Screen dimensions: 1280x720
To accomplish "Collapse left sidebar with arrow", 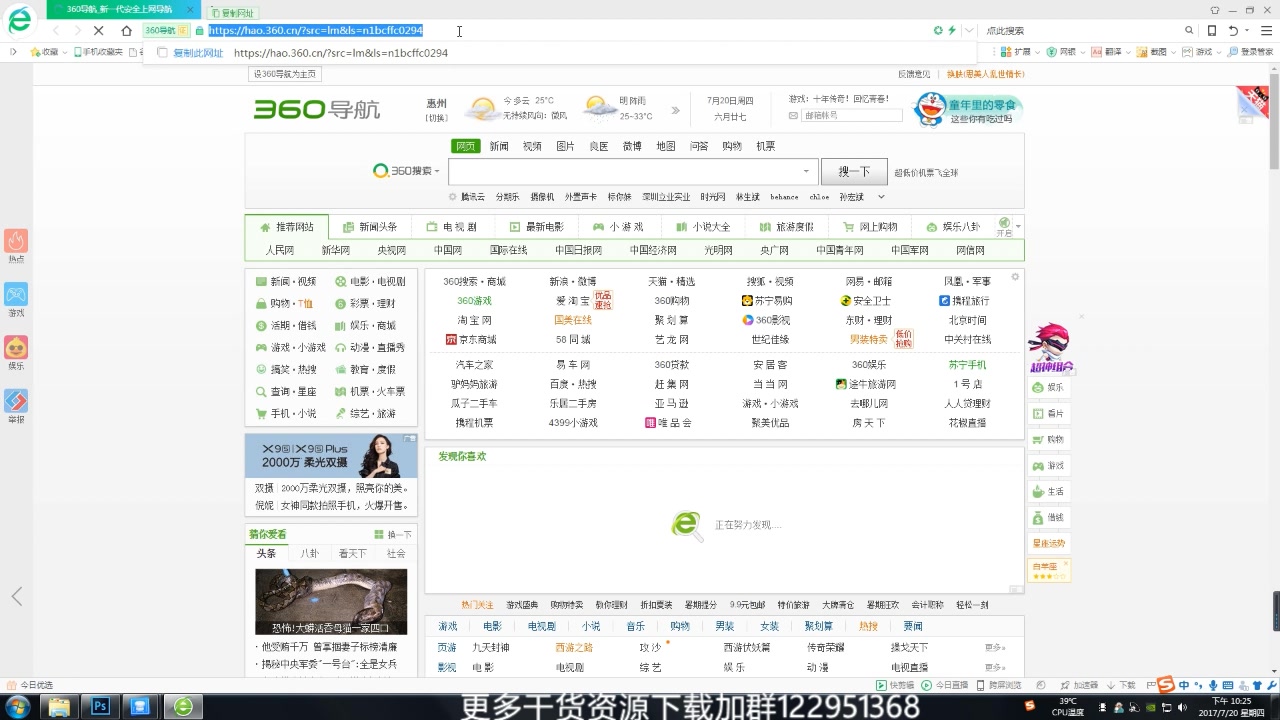I will tap(16, 596).
